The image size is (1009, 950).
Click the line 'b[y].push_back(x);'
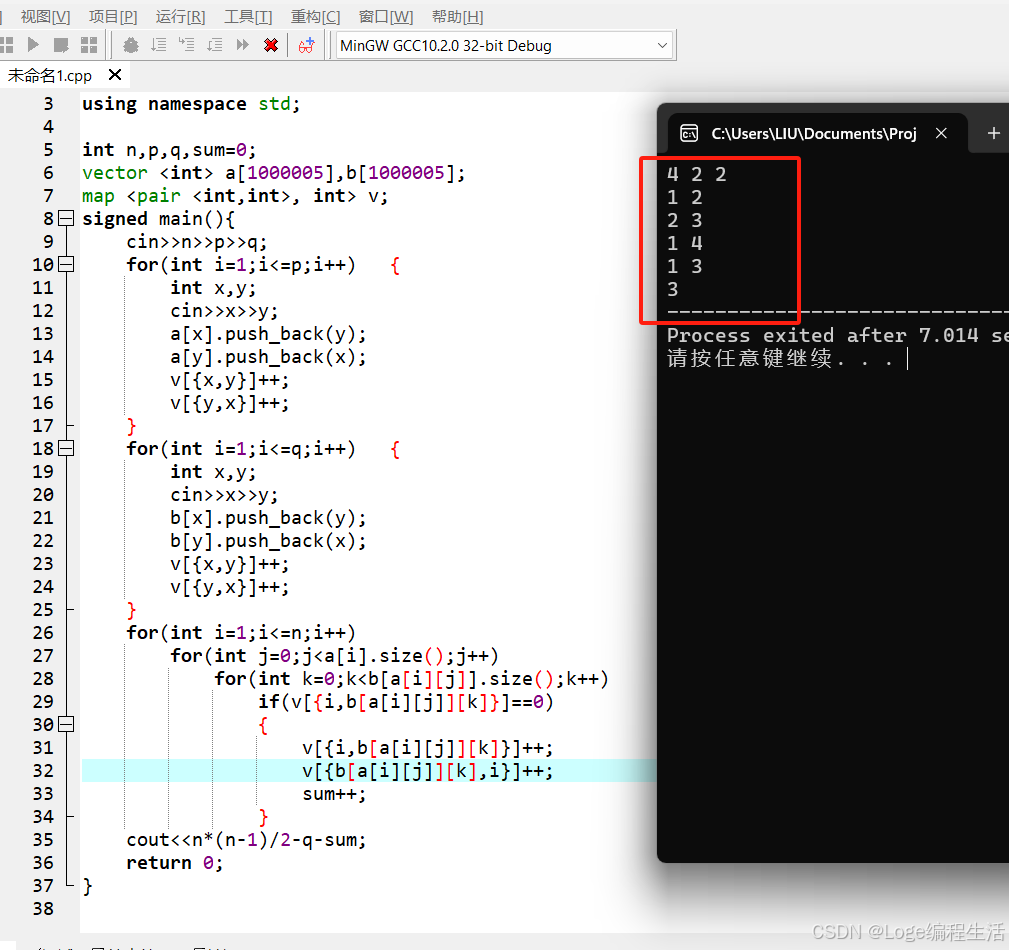coord(268,541)
